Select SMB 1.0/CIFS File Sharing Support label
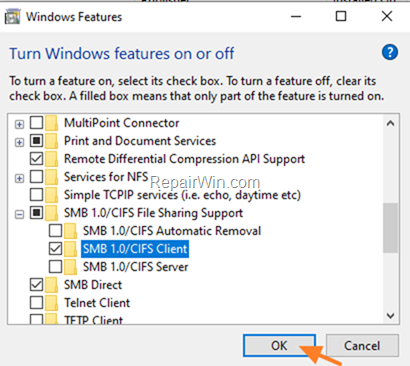Image resolution: width=410 pixels, height=366 pixels. click(x=153, y=213)
